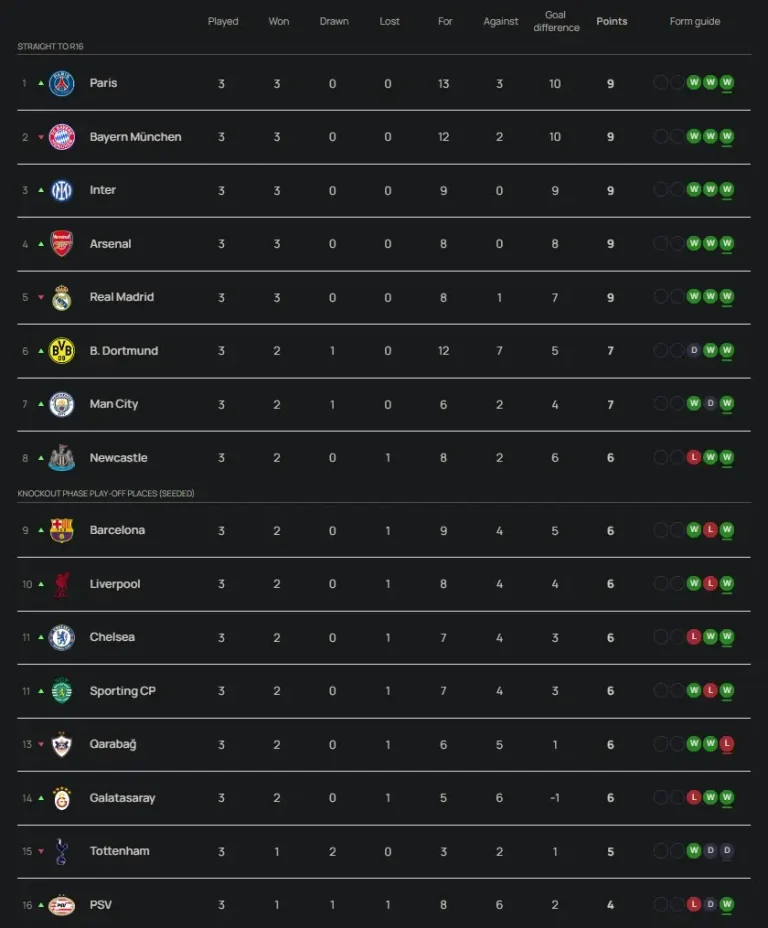Screen dimensions: 768x928
Task: Sort table by Goal difference column
Action: coord(556,21)
